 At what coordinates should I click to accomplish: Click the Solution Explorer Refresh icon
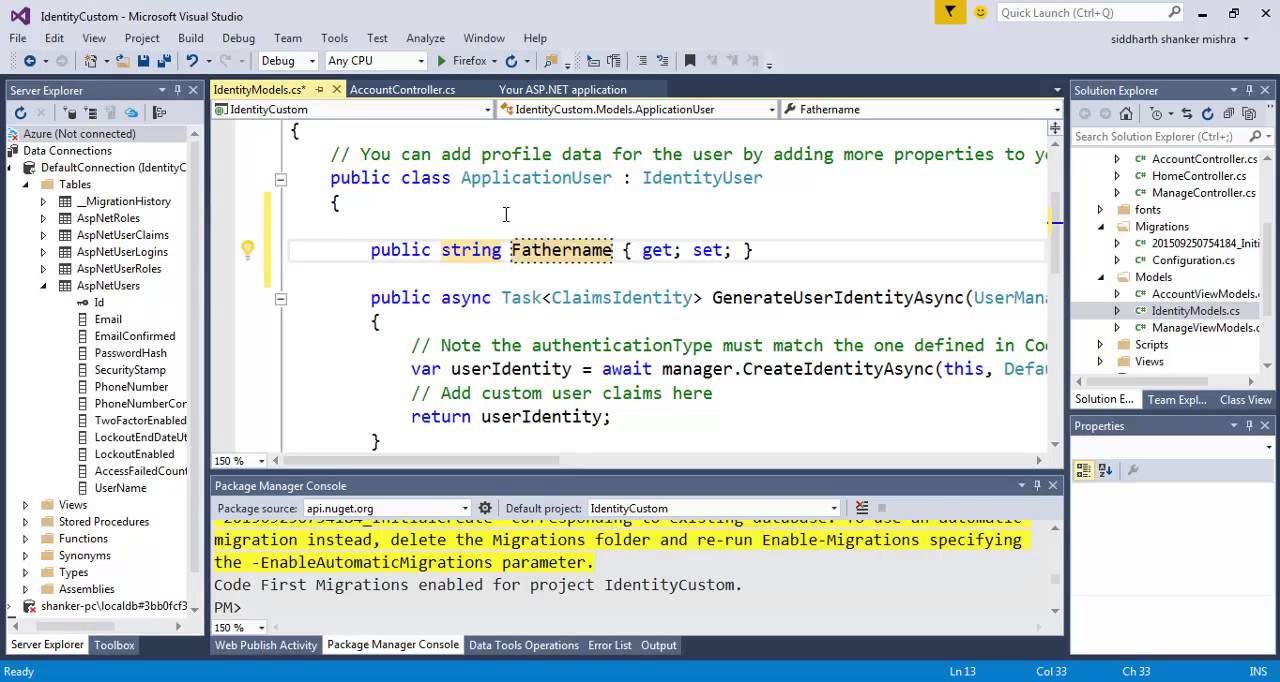(x=1207, y=113)
